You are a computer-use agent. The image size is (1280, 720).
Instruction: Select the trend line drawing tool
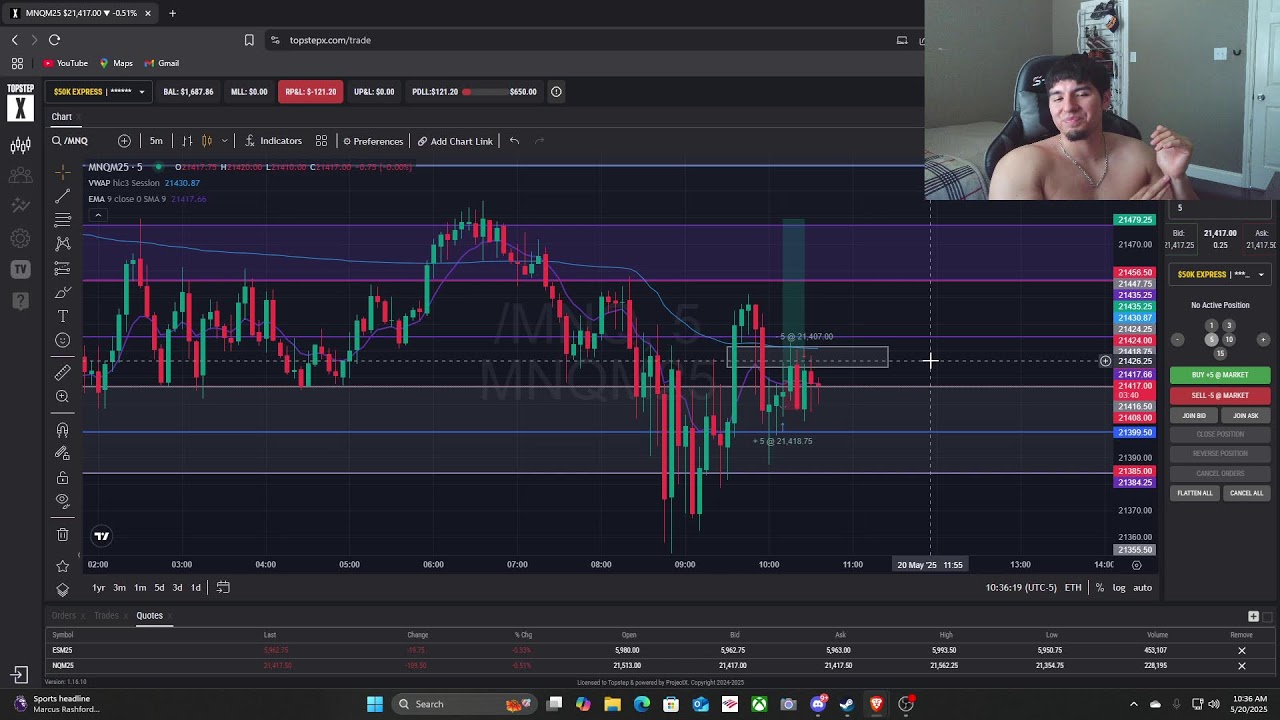(x=62, y=196)
